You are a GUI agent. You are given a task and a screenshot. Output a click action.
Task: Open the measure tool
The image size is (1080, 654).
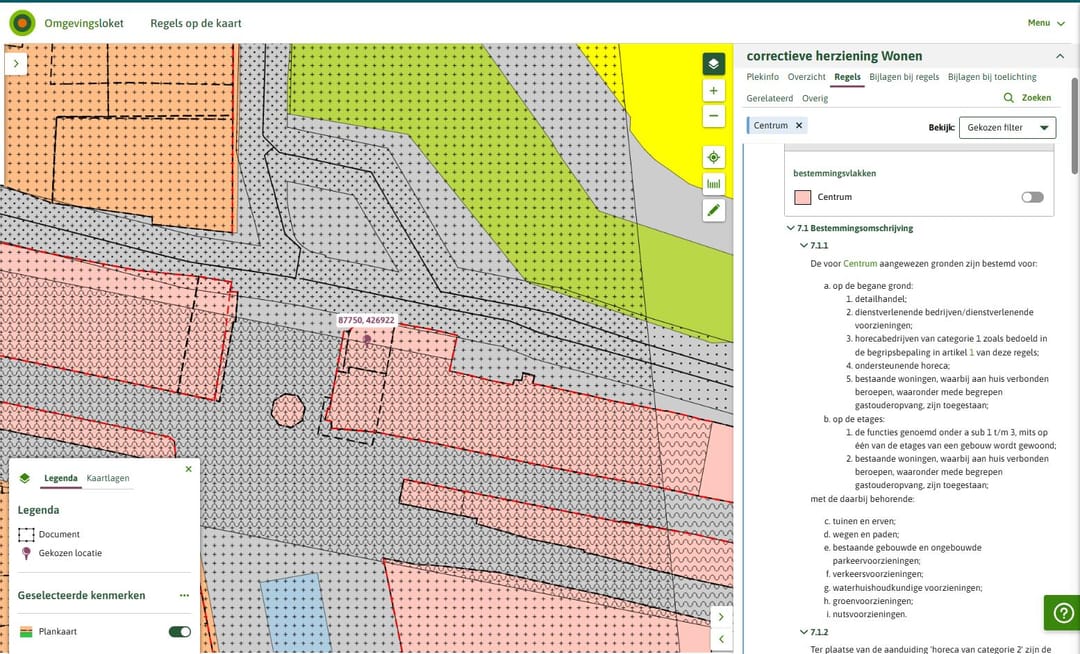point(713,184)
